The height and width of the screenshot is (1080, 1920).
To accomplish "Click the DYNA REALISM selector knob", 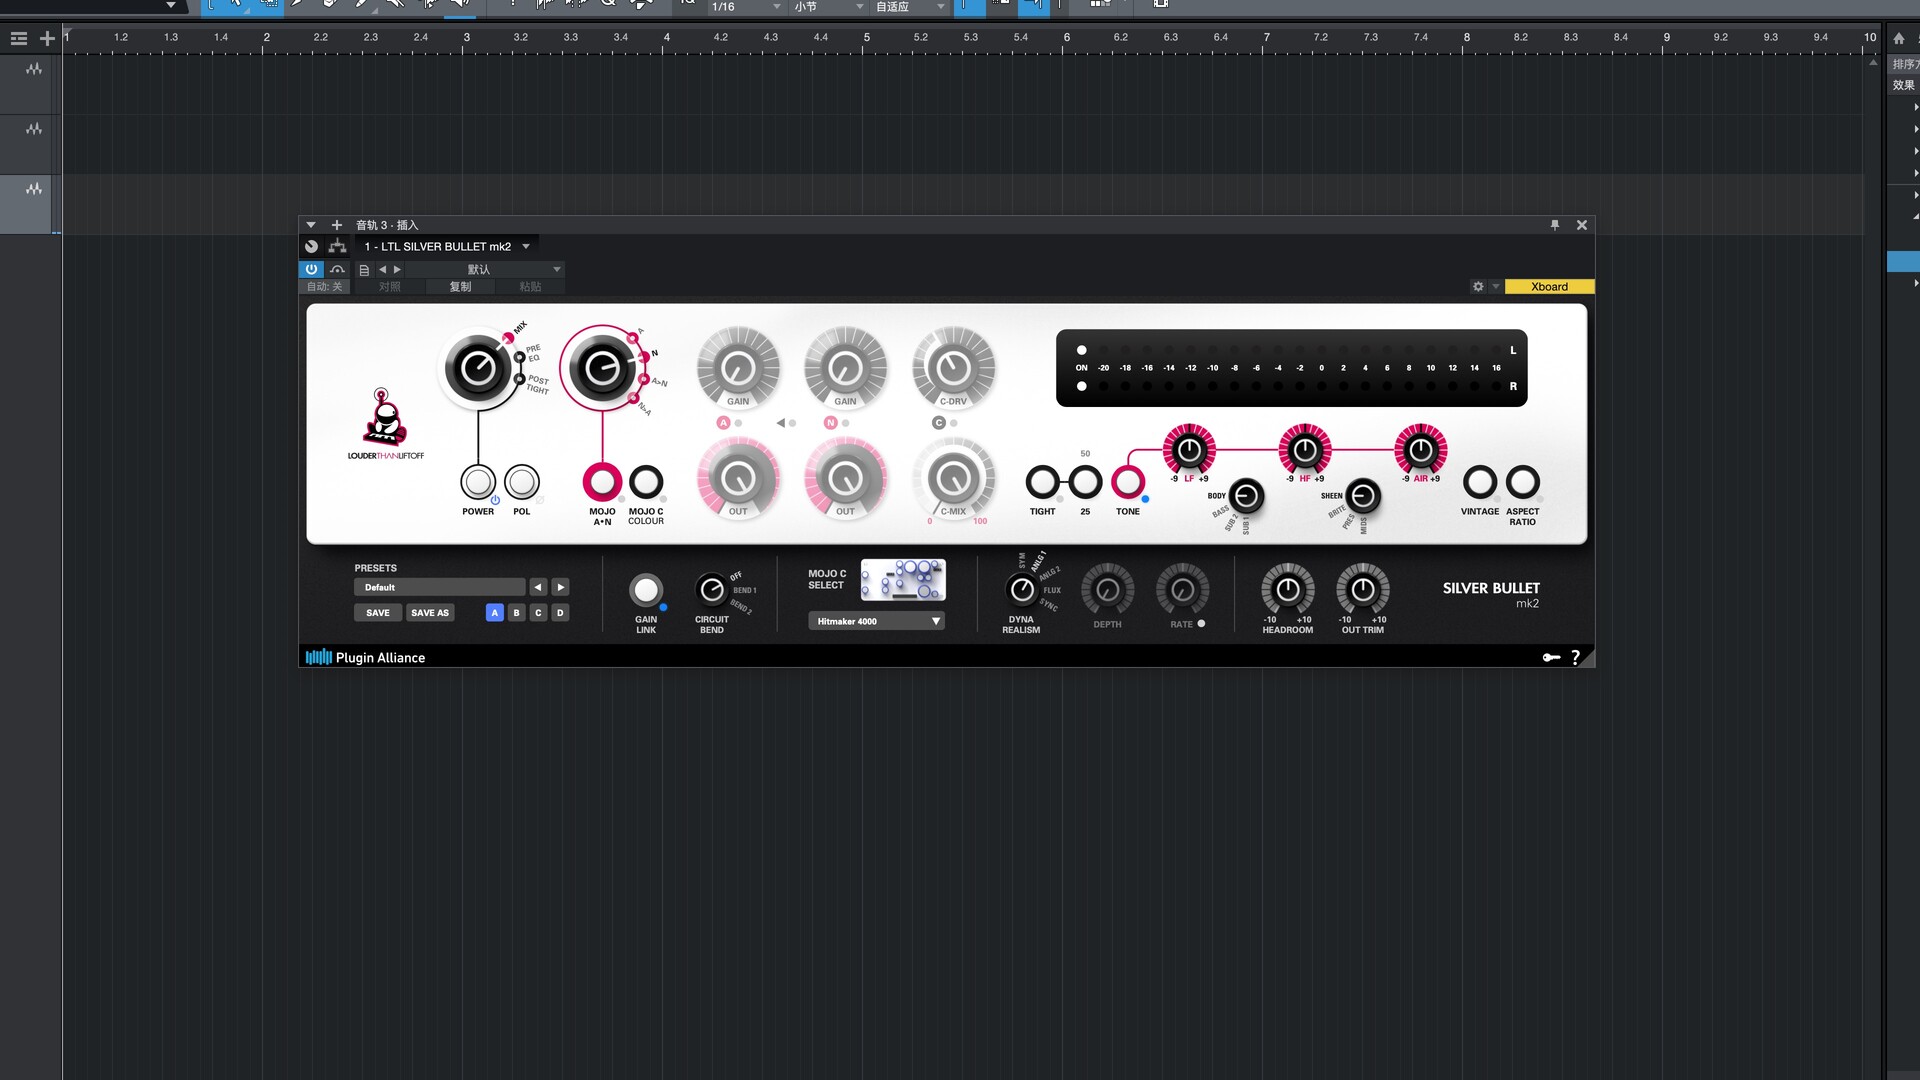I will 1022,590.
